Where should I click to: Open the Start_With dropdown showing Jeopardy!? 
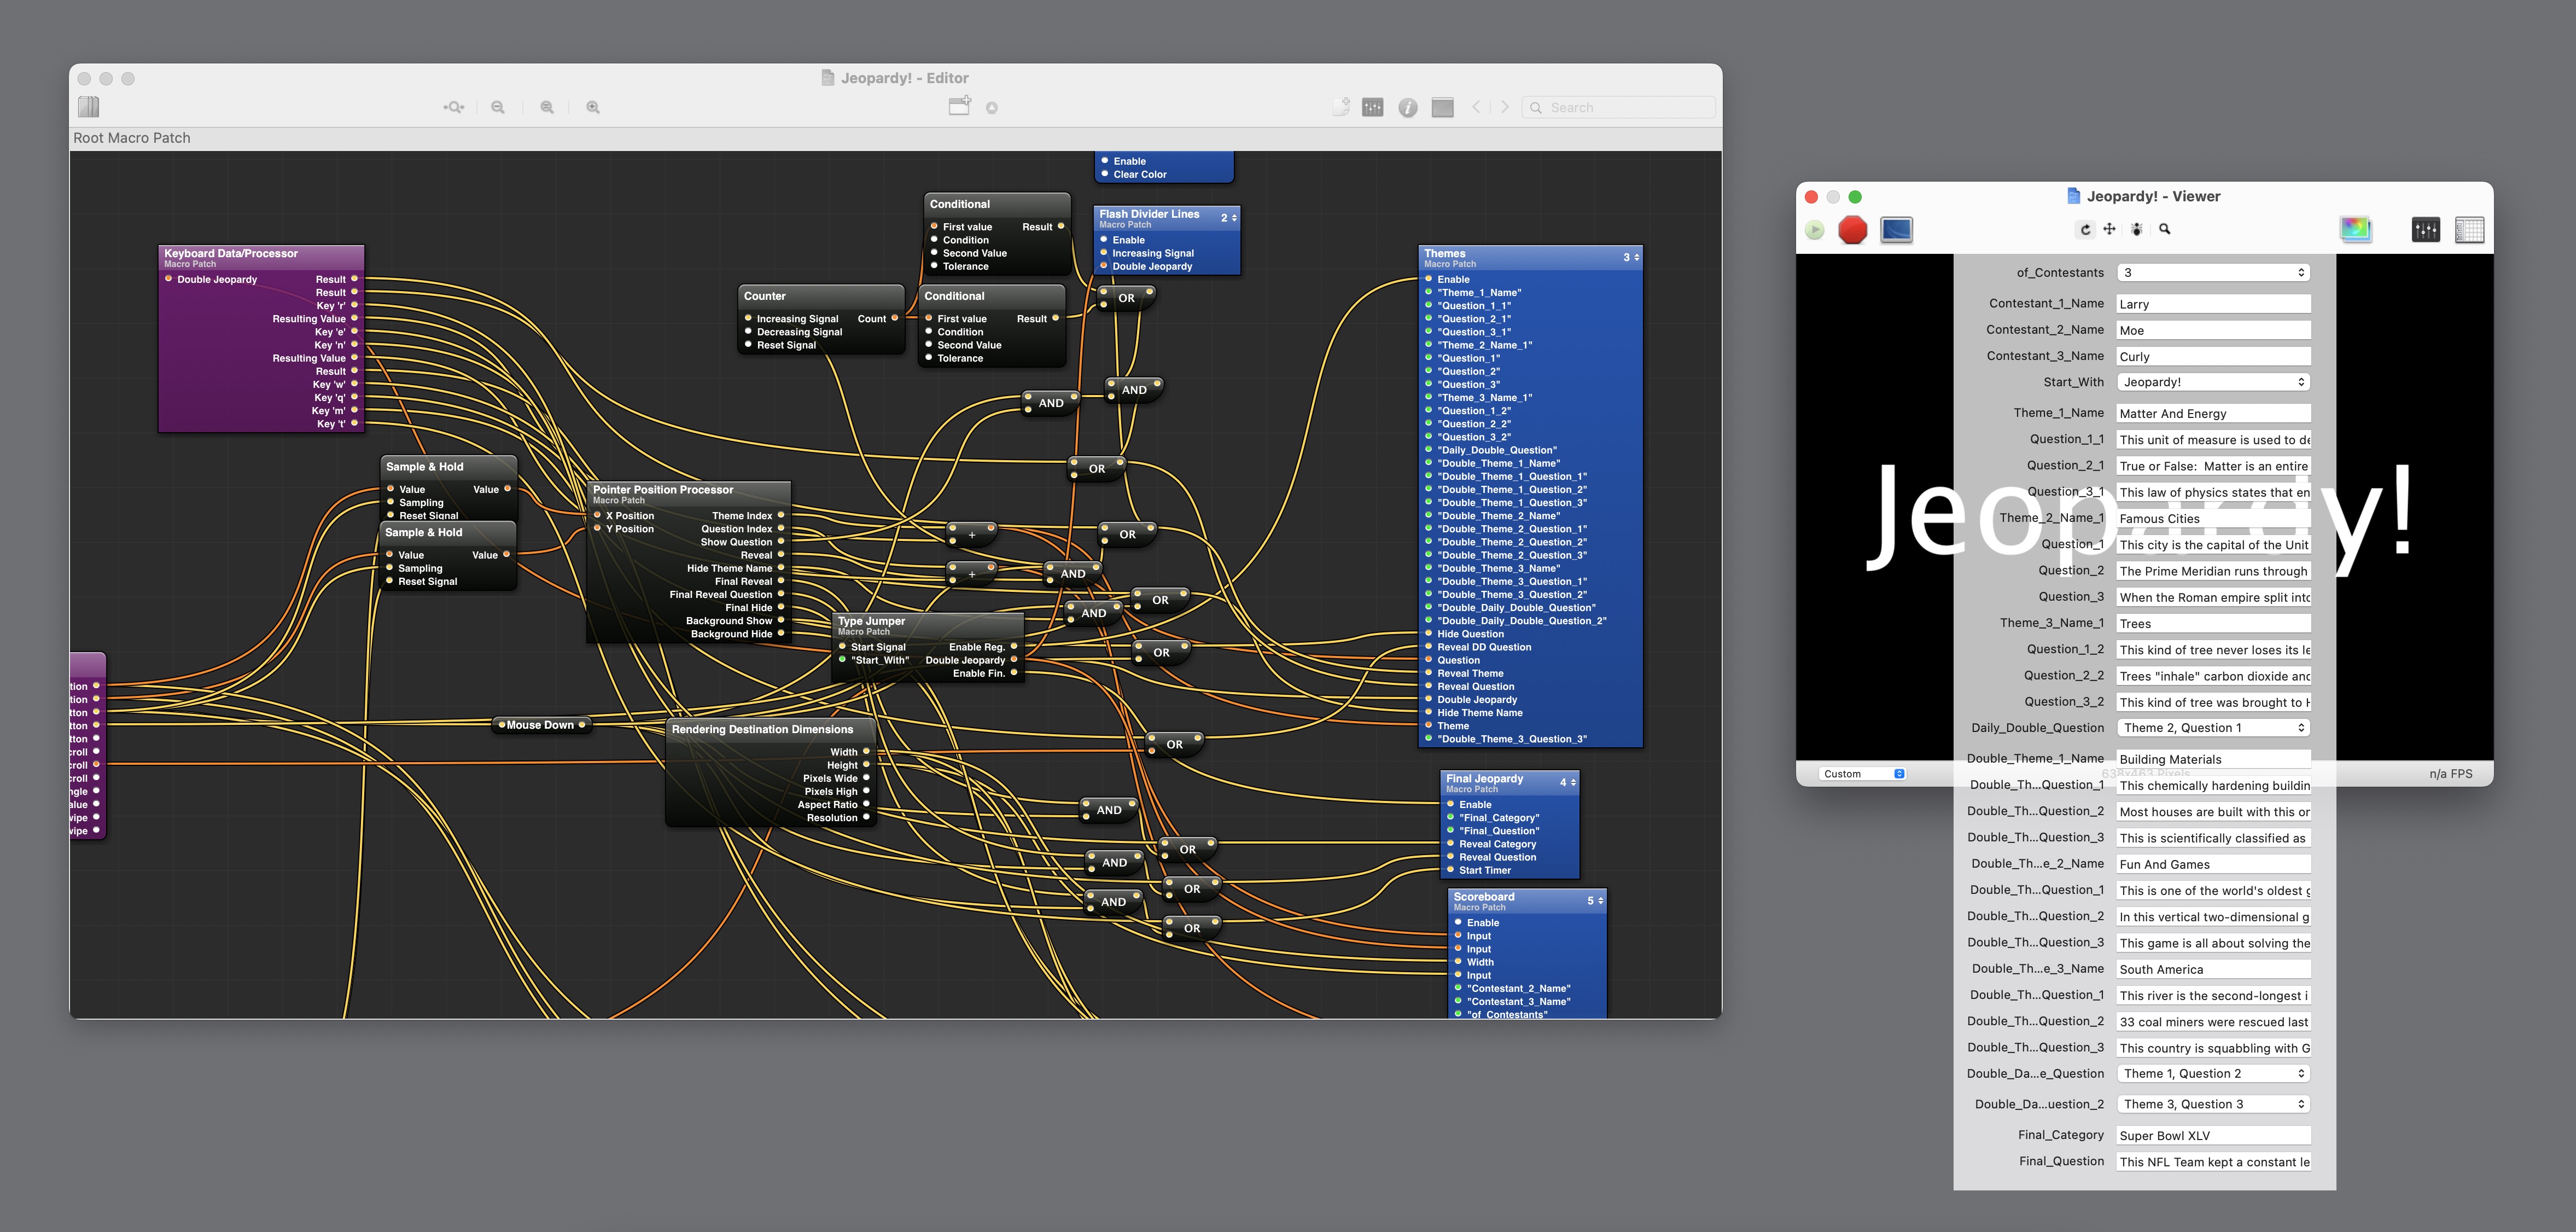click(2213, 382)
